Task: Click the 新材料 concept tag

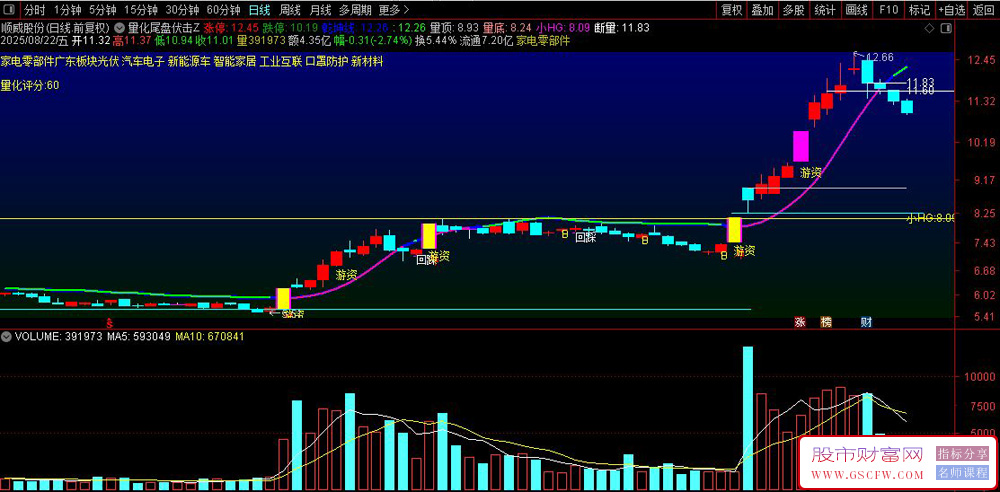Action: point(367,62)
